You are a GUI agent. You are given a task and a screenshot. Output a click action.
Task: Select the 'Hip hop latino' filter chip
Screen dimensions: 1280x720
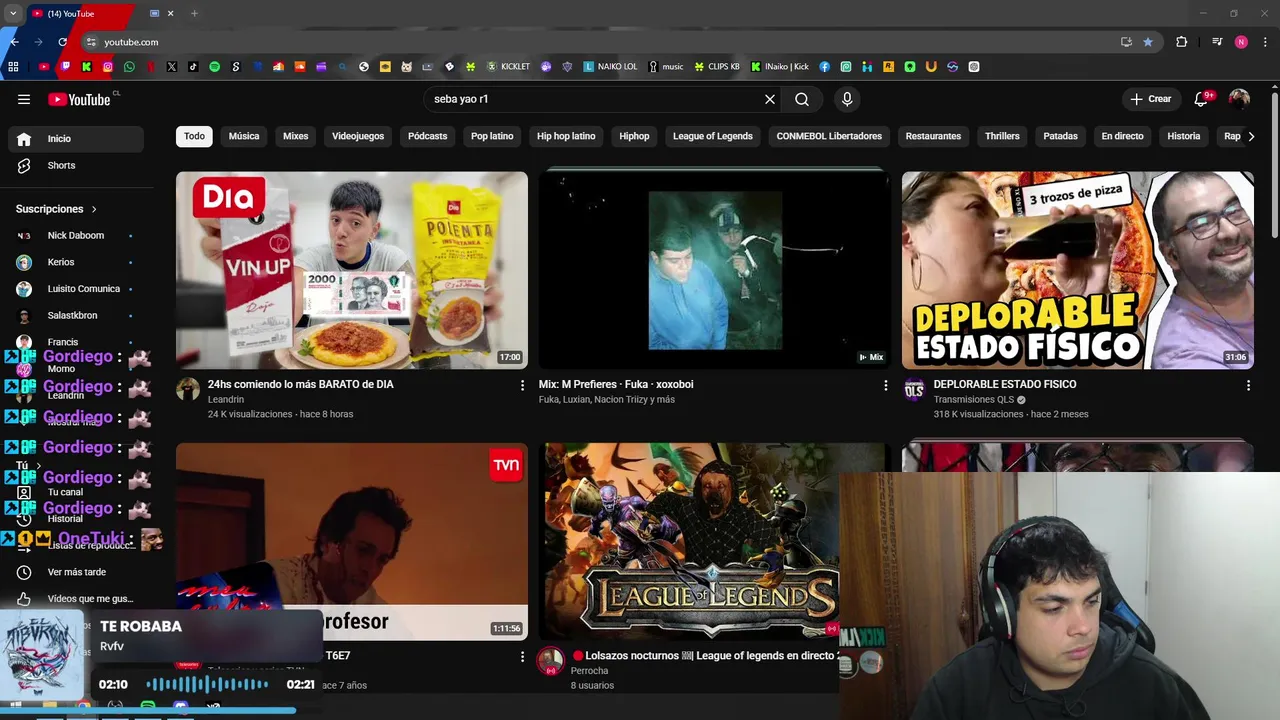click(566, 136)
